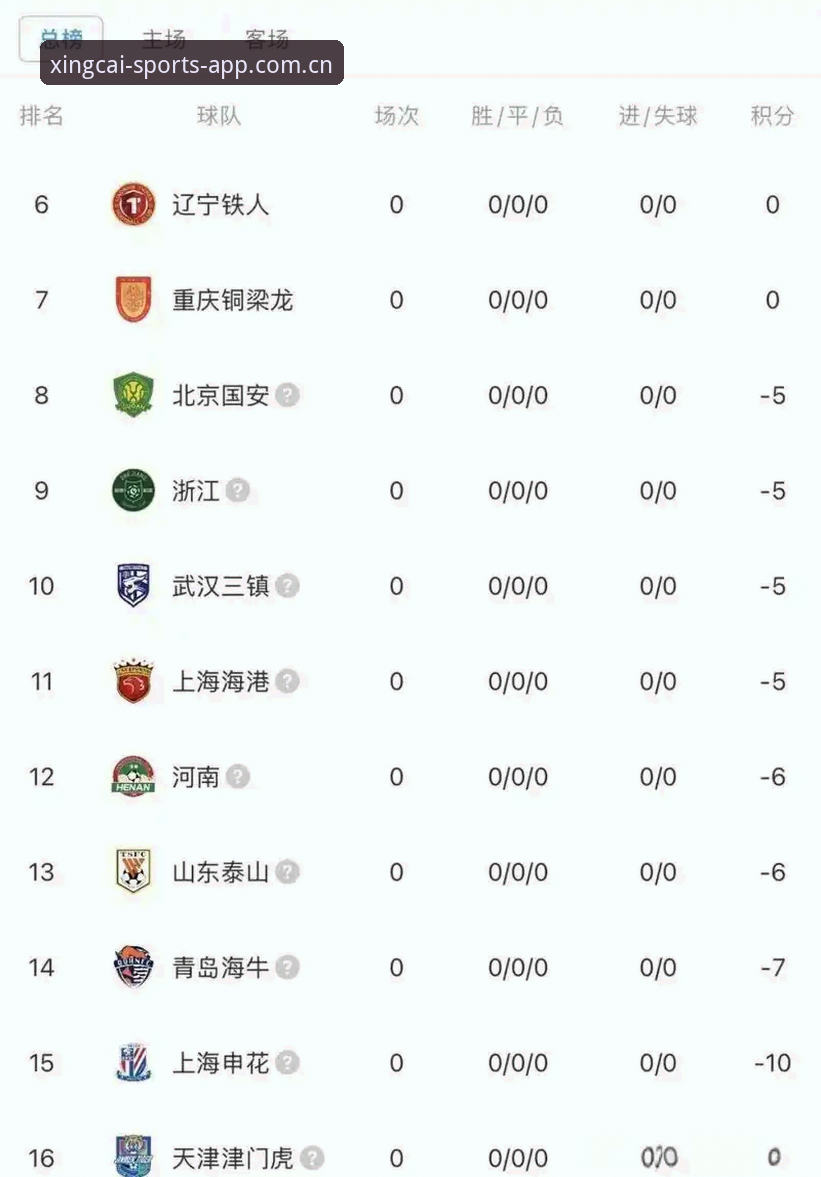Open the 上海申花 team name link
Image resolution: width=821 pixels, height=1177 pixels.
pos(221,1062)
